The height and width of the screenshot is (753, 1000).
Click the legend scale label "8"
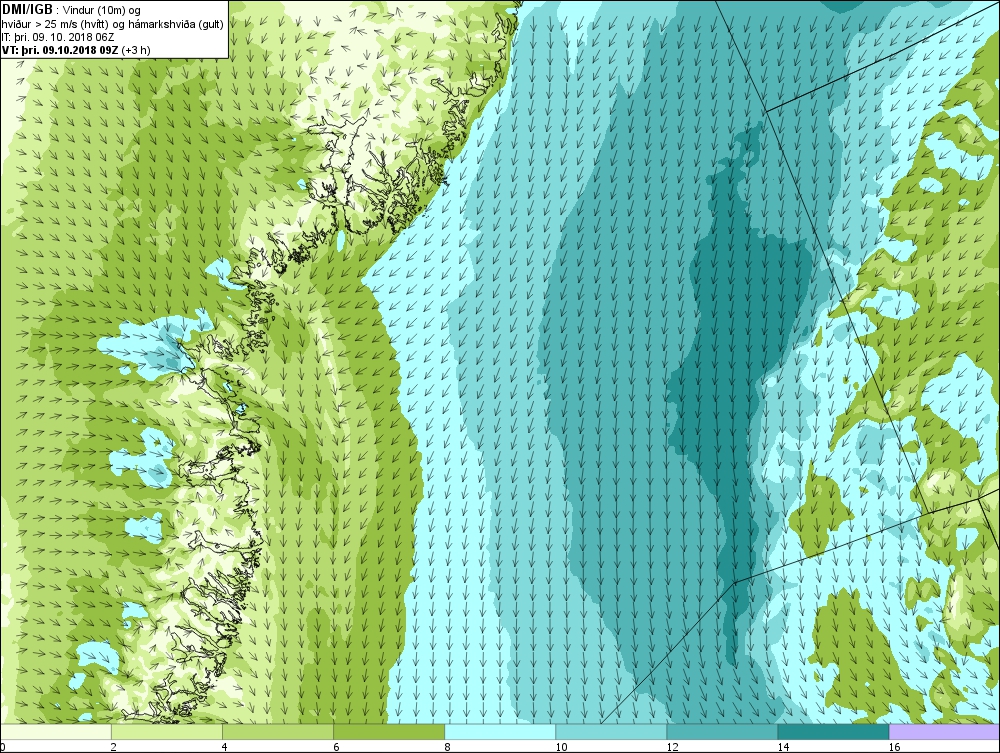(x=447, y=747)
